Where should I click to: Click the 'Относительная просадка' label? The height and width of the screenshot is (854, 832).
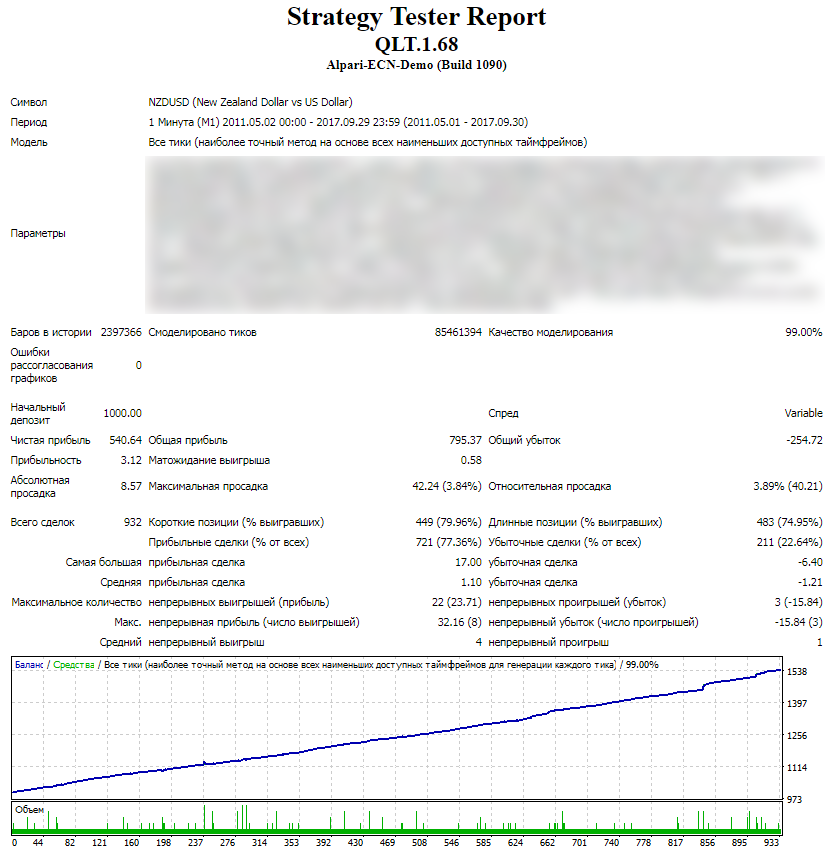pyautogui.click(x=549, y=486)
